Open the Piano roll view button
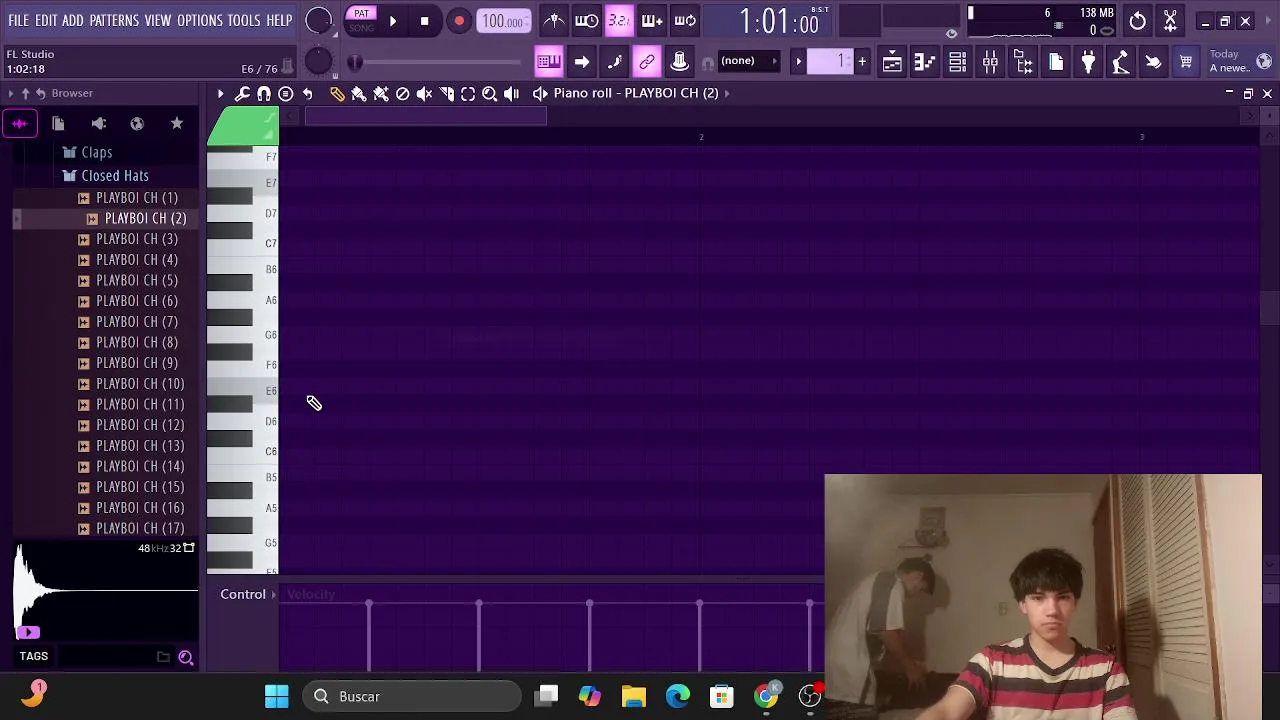This screenshot has height=720, width=1280. tap(924, 62)
